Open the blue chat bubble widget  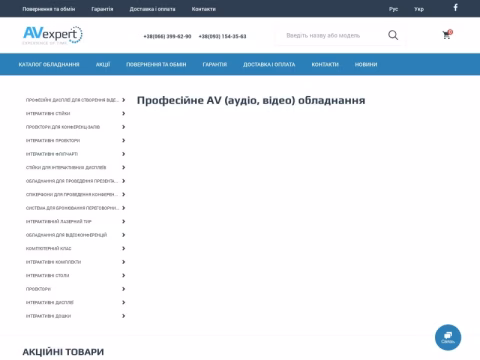[x=448, y=337]
